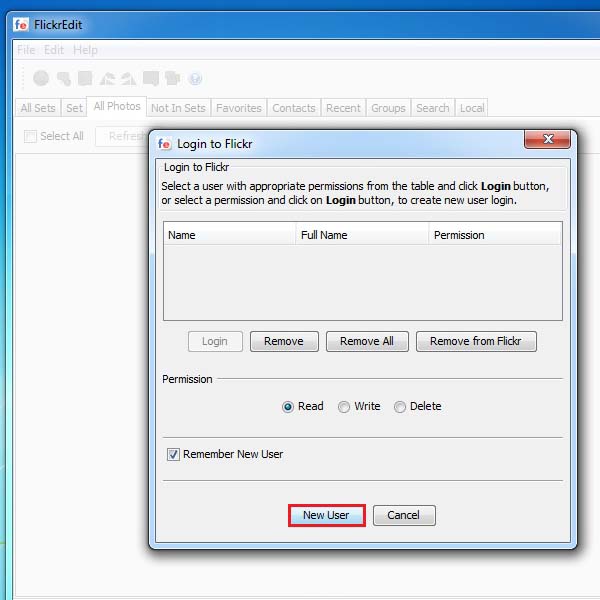Click the Full Name column header
This screenshot has height=600, width=600.
[x=362, y=235]
